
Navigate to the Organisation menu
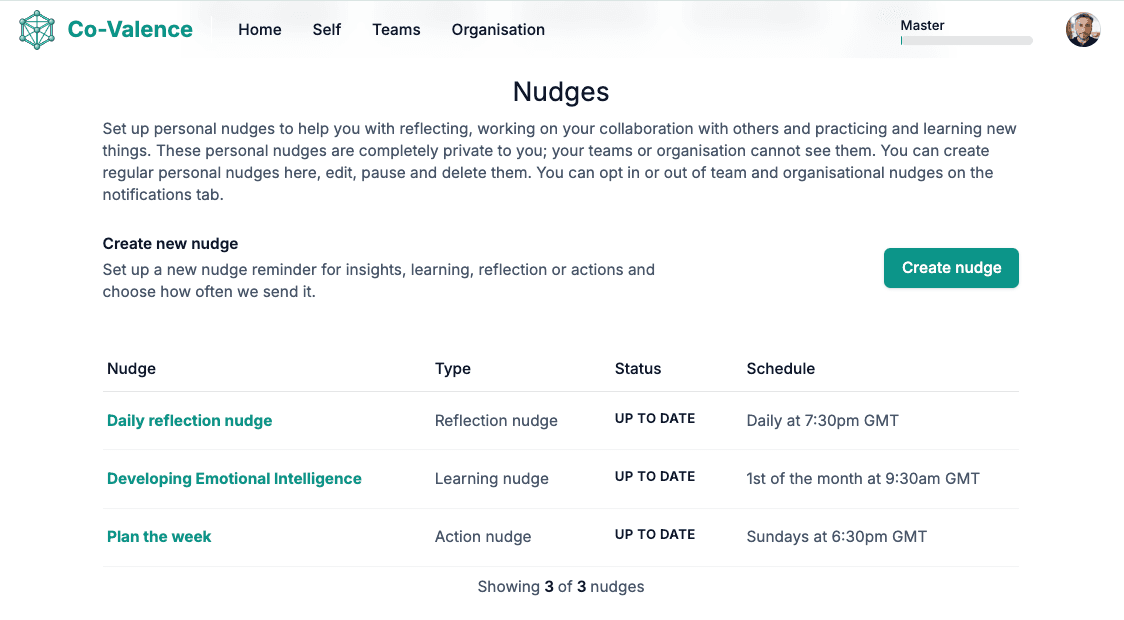(x=498, y=30)
